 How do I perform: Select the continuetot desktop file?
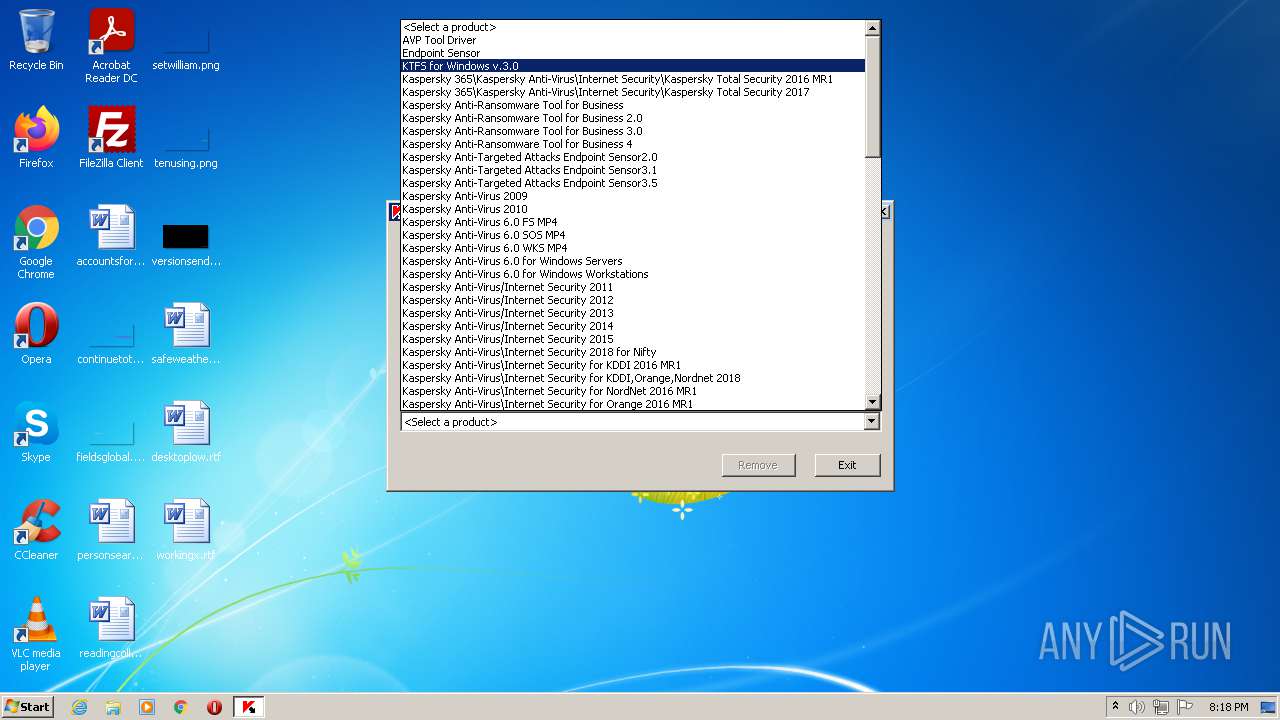pos(111,340)
